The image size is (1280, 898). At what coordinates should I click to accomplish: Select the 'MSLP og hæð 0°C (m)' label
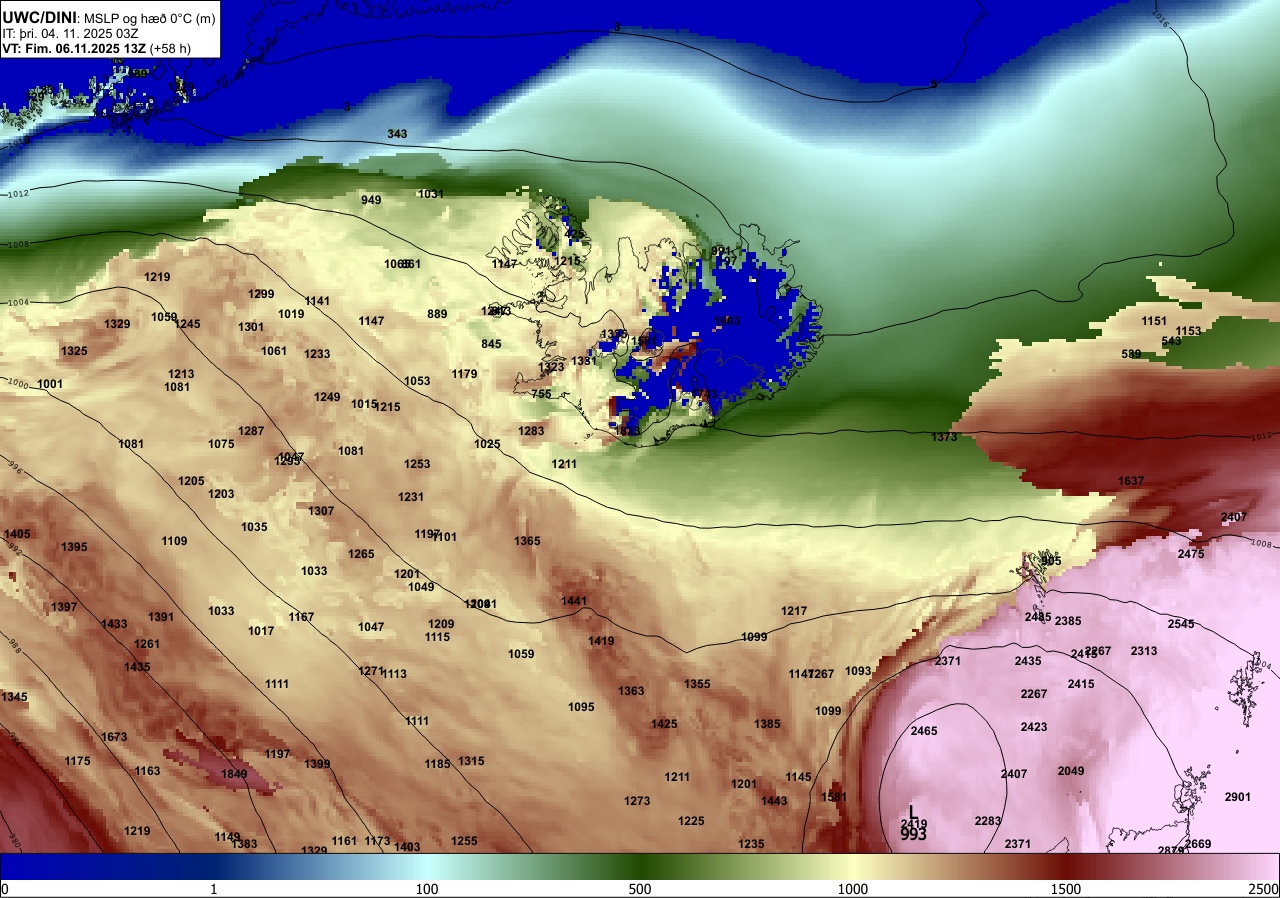[148, 18]
